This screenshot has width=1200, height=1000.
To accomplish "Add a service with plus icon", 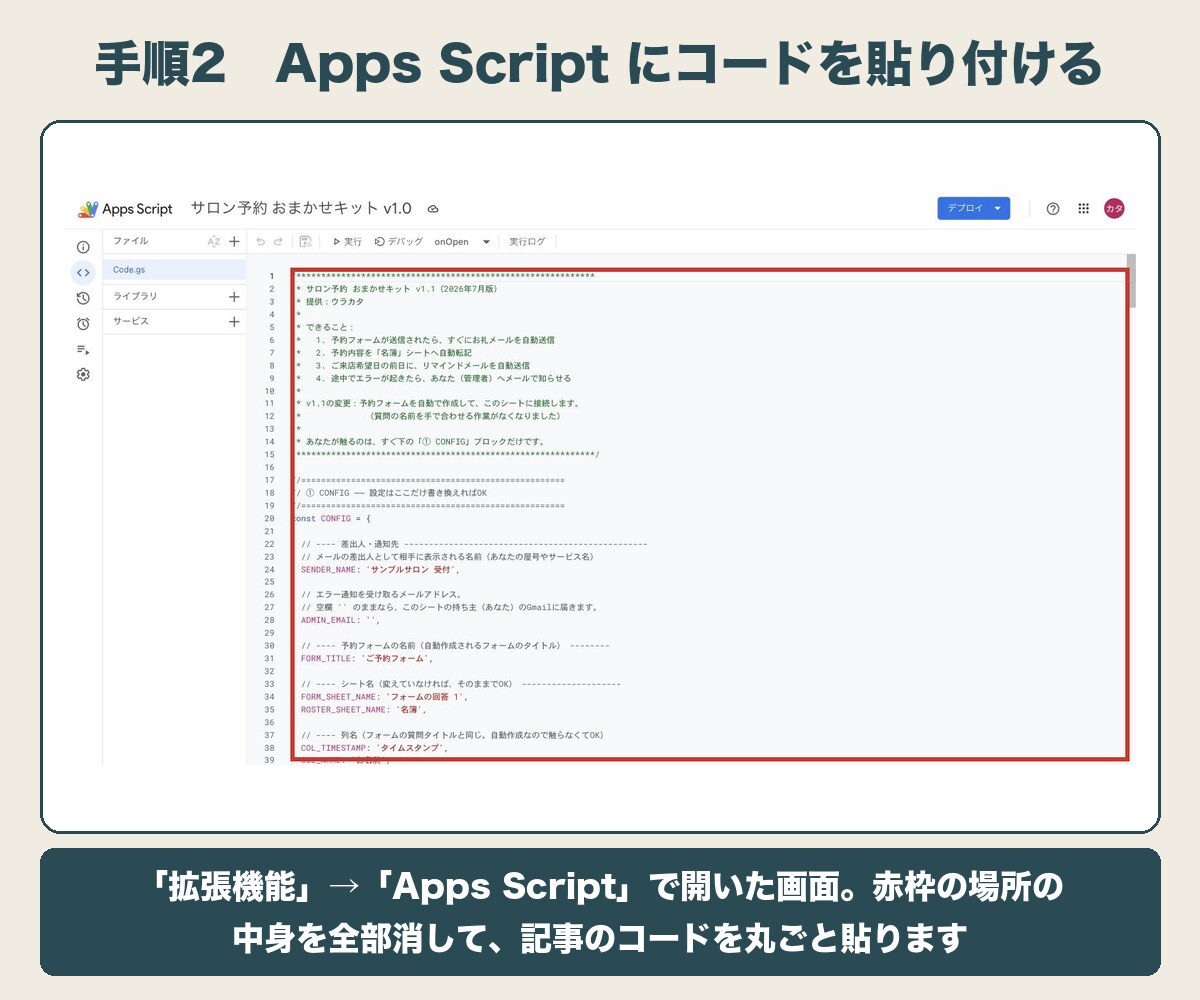I will [x=234, y=322].
